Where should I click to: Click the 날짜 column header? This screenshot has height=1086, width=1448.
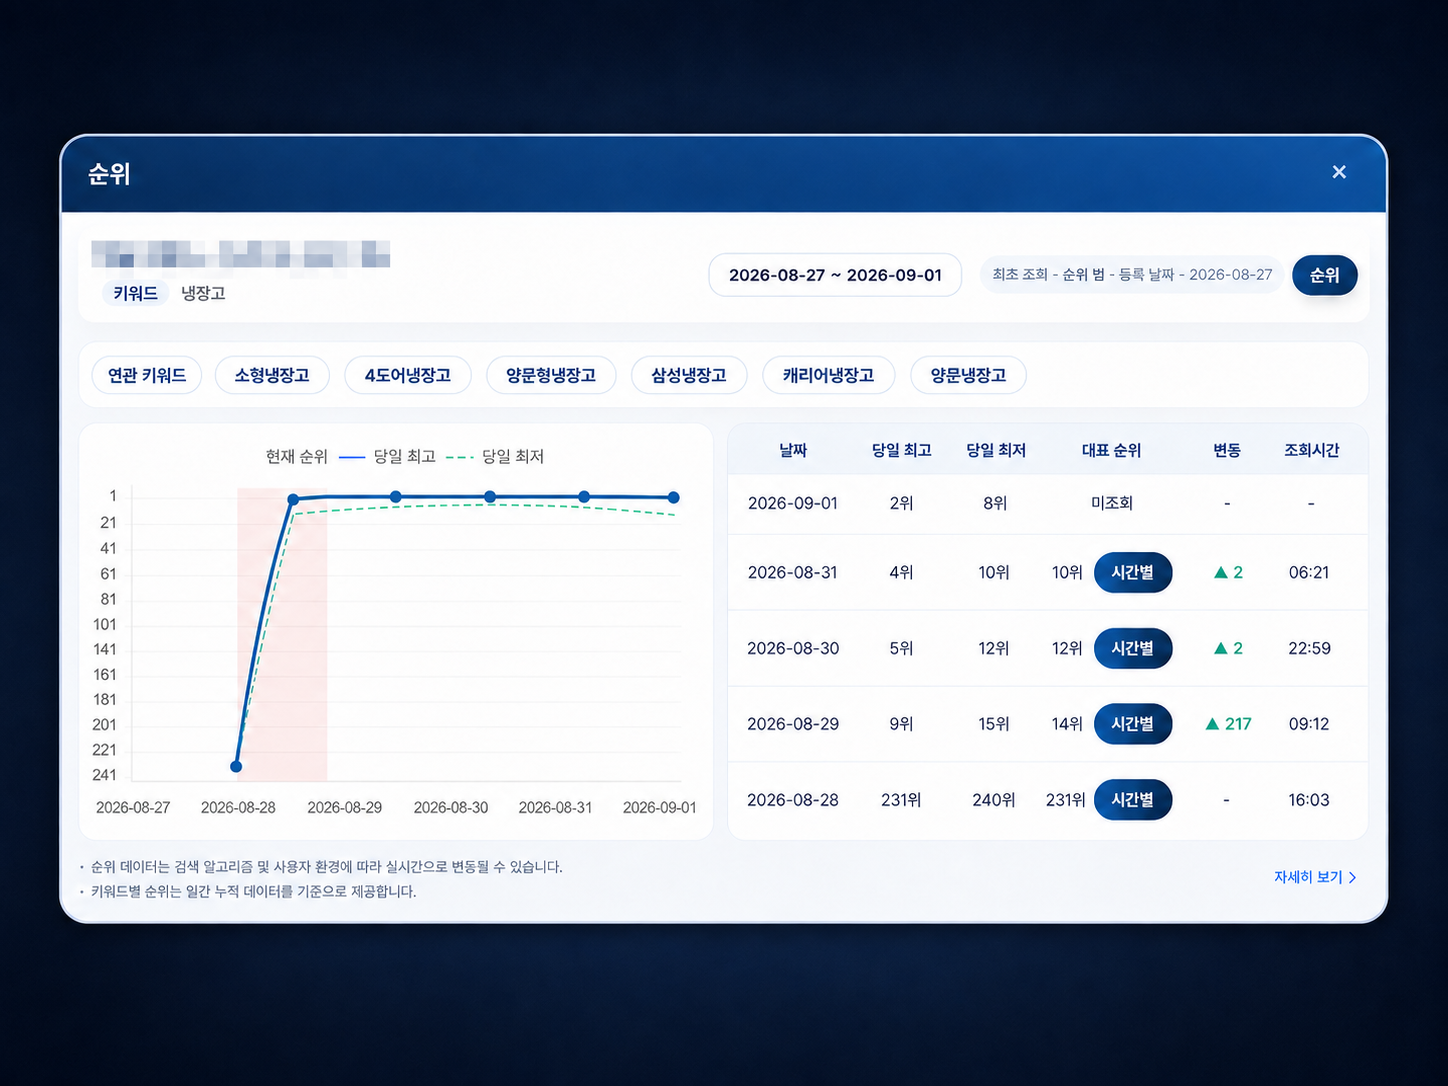click(793, 450)
